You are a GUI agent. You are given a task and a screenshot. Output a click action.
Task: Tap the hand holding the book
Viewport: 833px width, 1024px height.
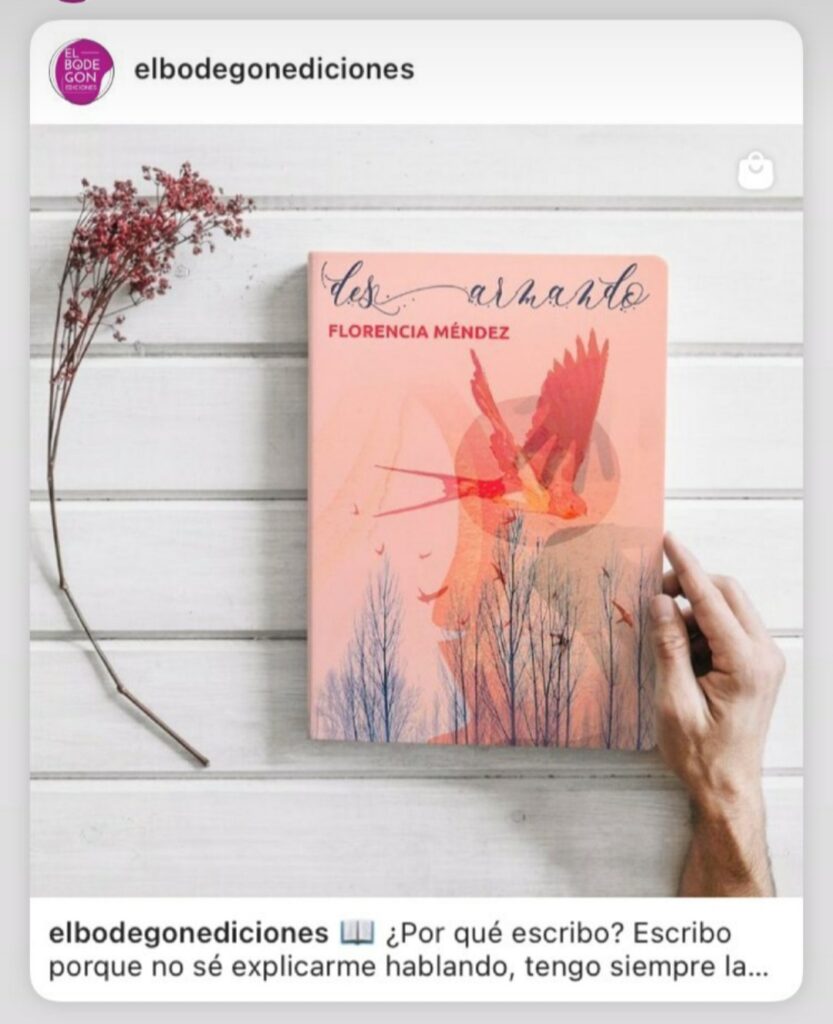715,712
